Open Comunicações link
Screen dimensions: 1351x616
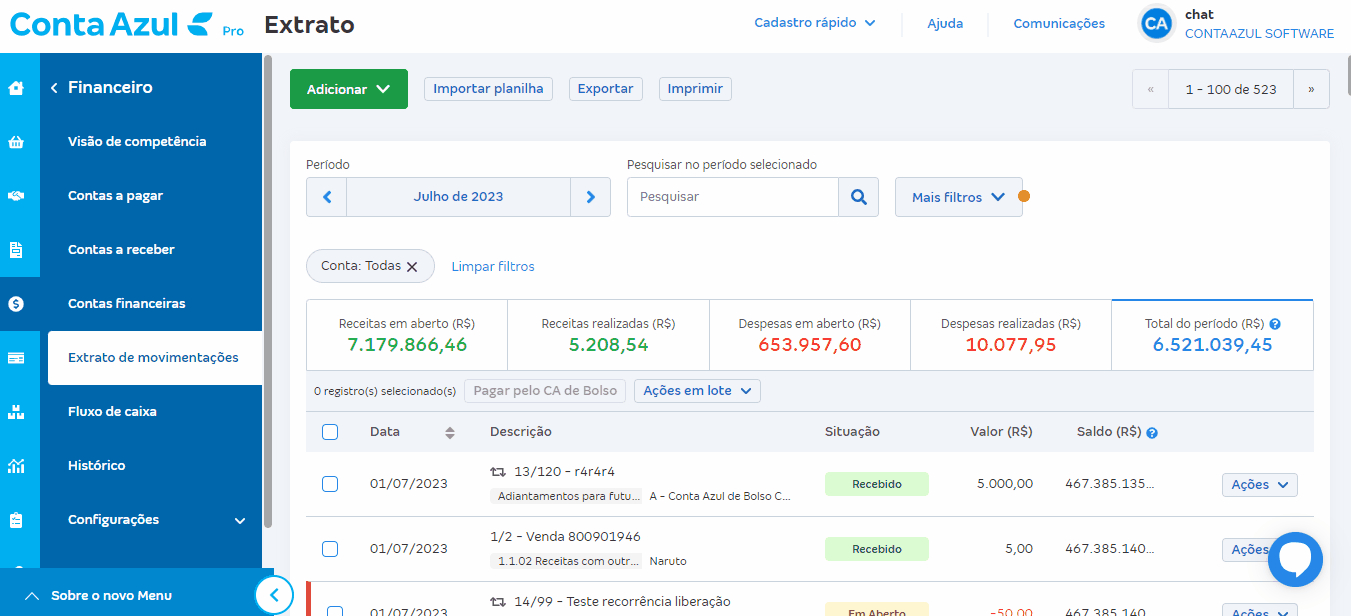point(1059,23)
